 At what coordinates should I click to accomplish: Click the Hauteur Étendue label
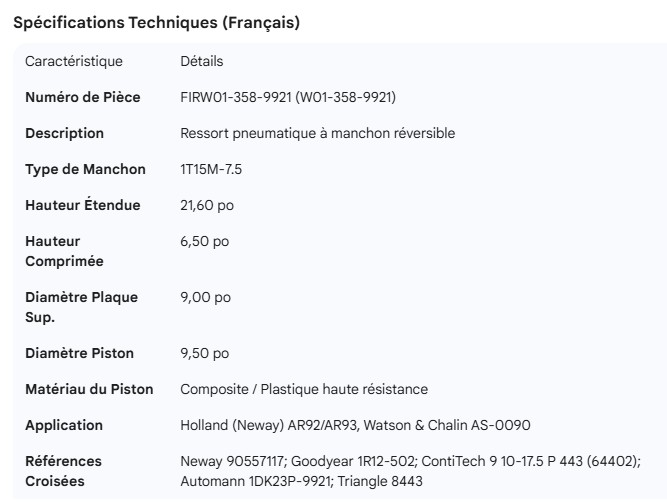point(83,206)
